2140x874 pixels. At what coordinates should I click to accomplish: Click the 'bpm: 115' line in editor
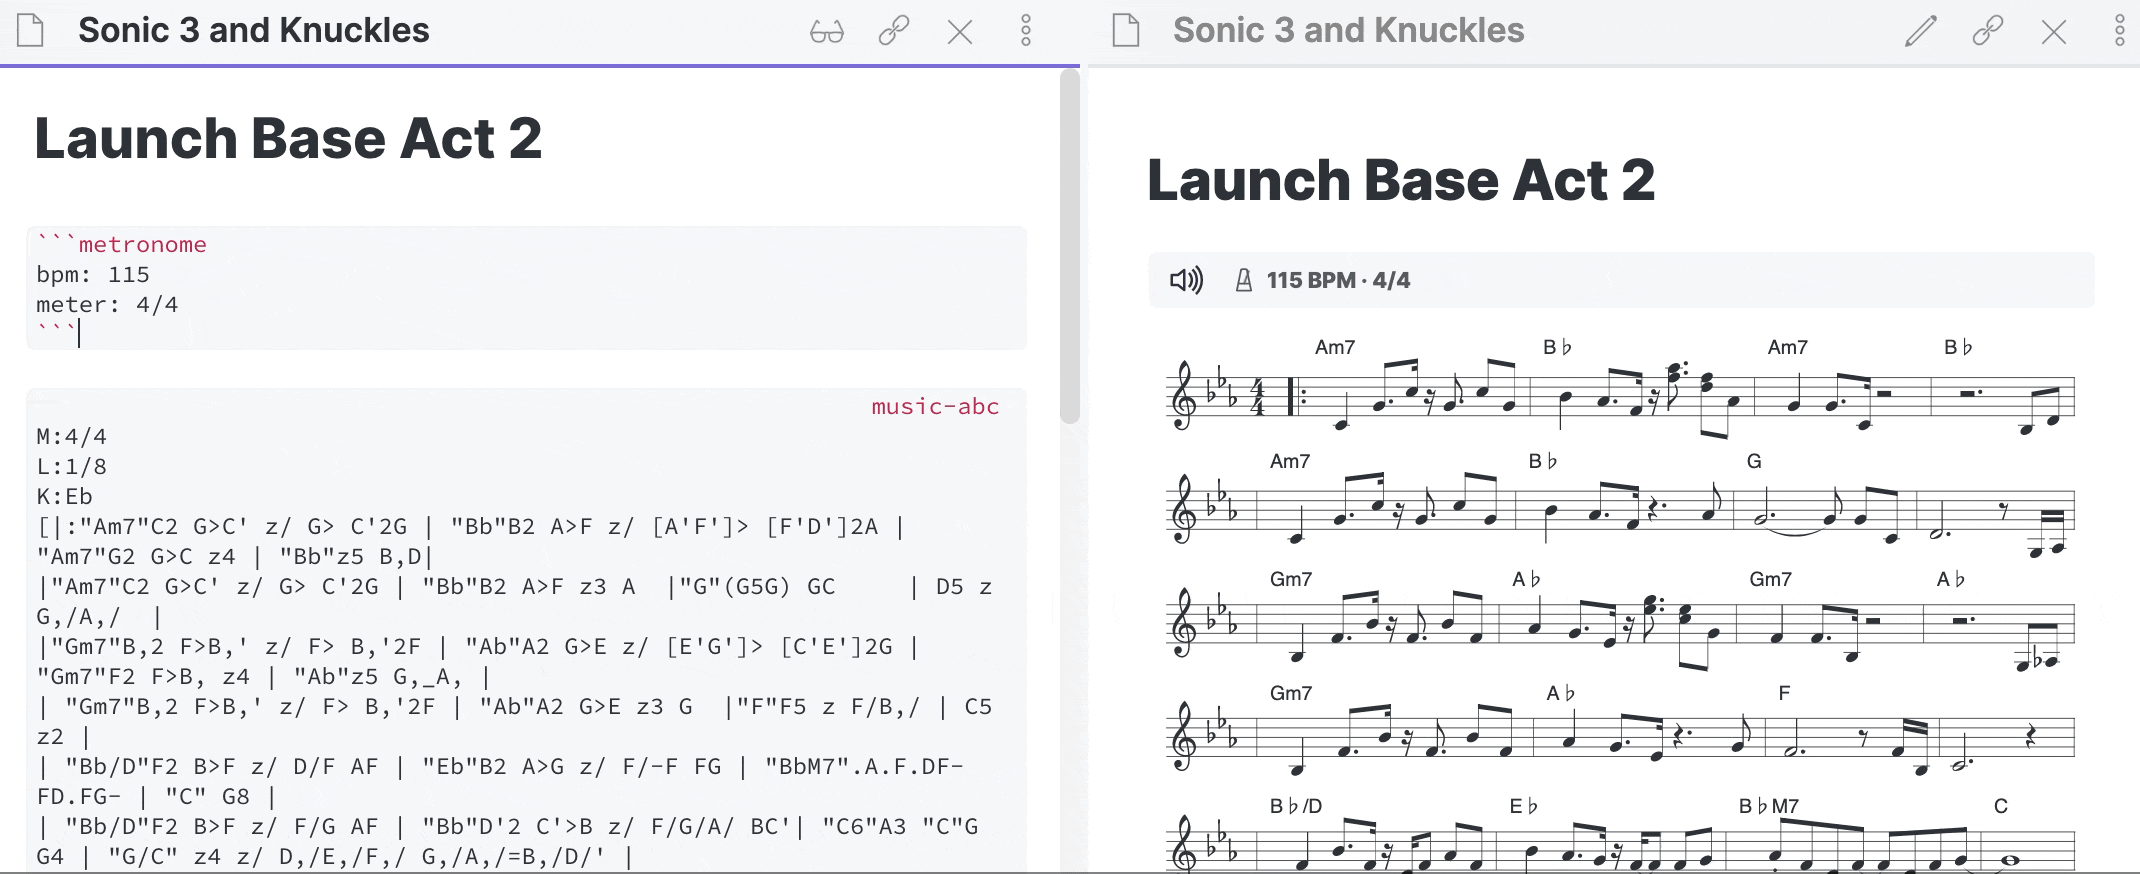[93, 274]
